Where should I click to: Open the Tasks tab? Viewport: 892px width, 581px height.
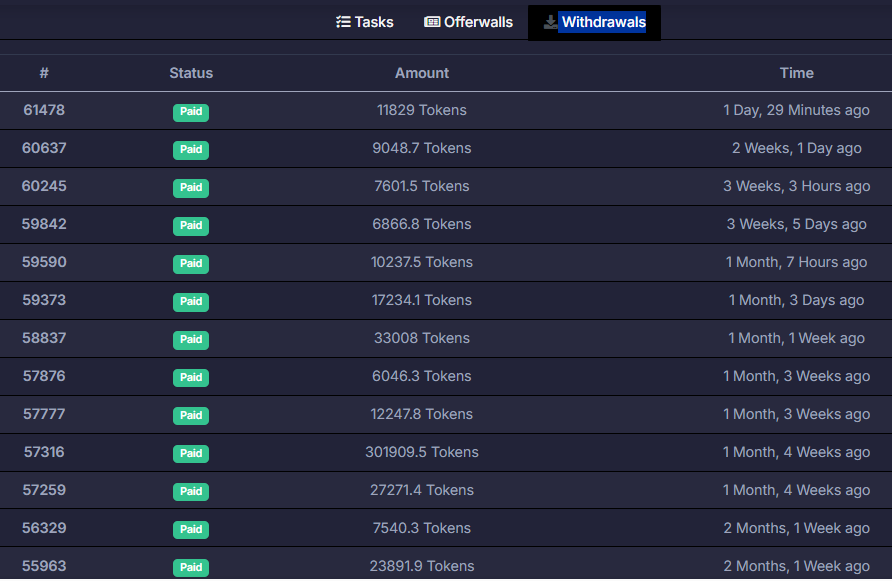tap(365, 22)
